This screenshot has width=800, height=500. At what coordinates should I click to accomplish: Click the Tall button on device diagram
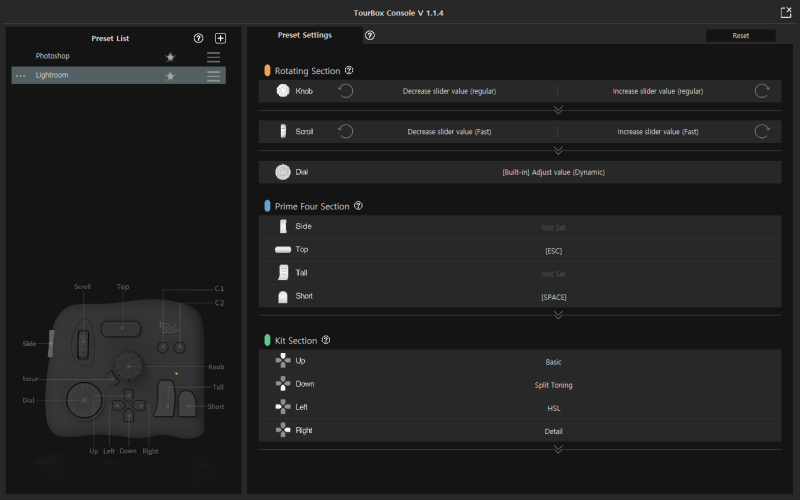coord(164,398)
